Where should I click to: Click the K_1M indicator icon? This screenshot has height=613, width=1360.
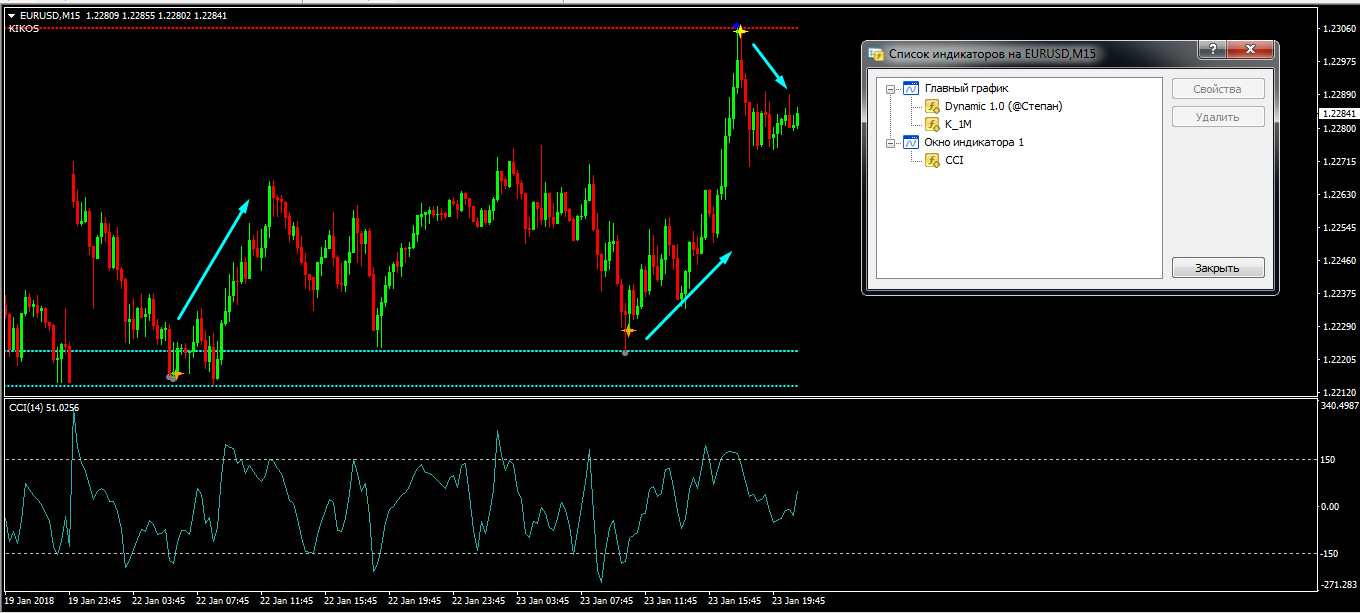pyautogui.click(x=932, y=124)
